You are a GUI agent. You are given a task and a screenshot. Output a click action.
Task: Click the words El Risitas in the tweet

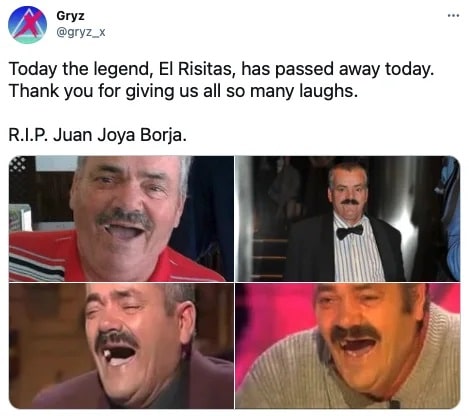195,69
